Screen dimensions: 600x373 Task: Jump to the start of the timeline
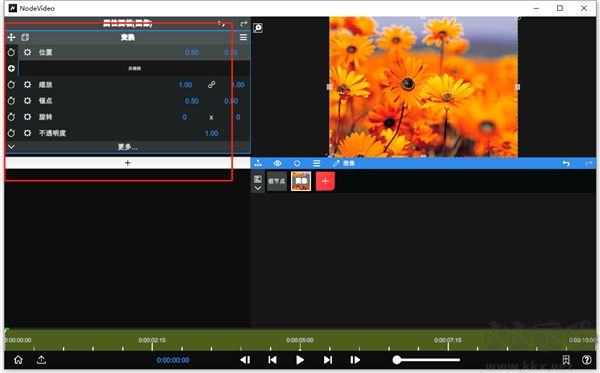pyautogui.click(x=272, y=360)
